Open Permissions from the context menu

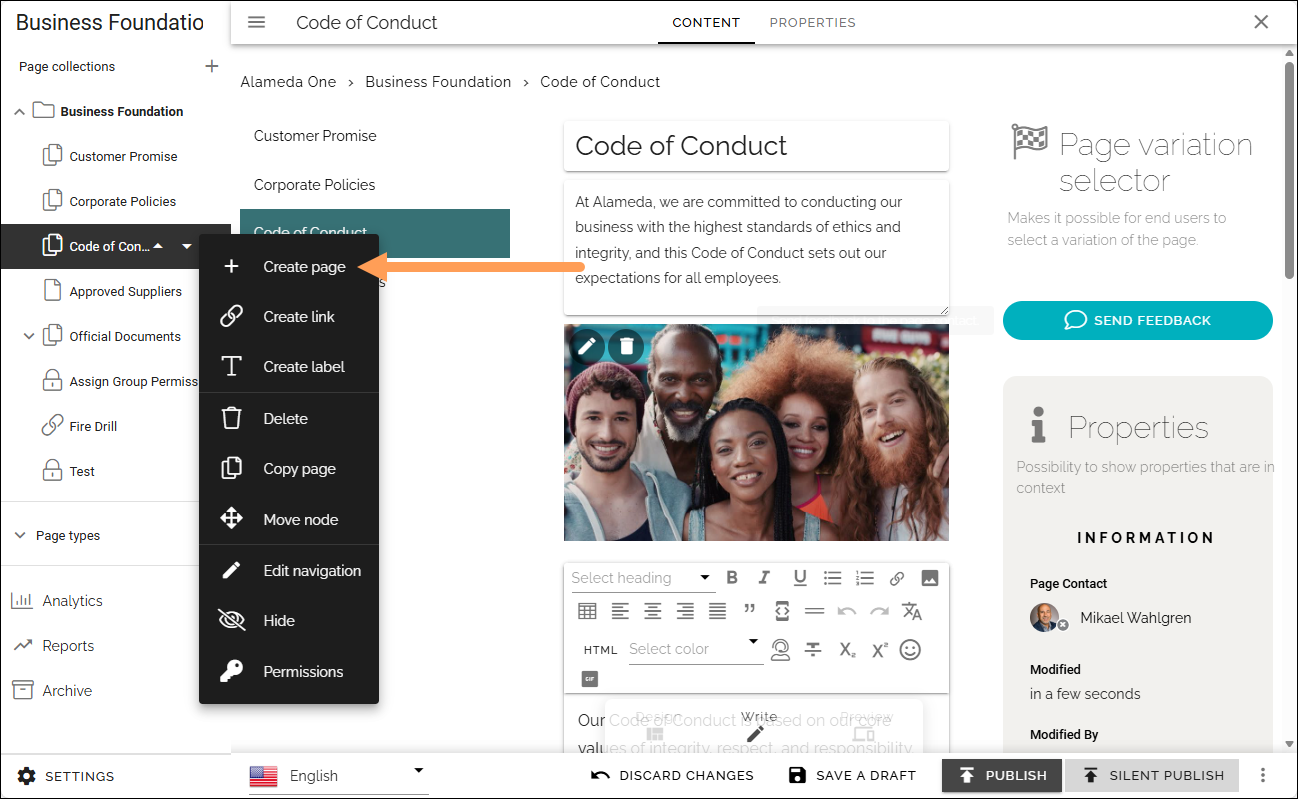[x=289, y=672]
